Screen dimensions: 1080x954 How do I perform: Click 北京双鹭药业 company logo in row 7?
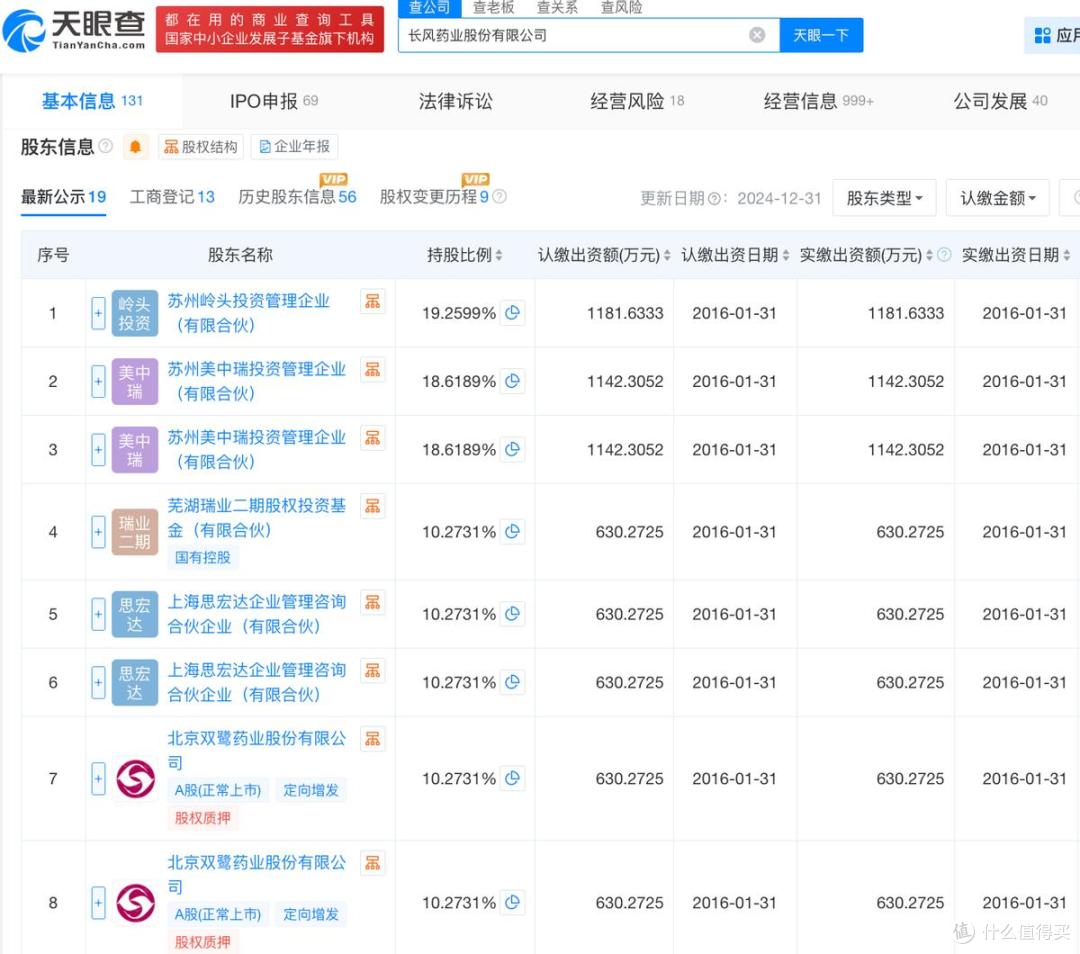135,779
